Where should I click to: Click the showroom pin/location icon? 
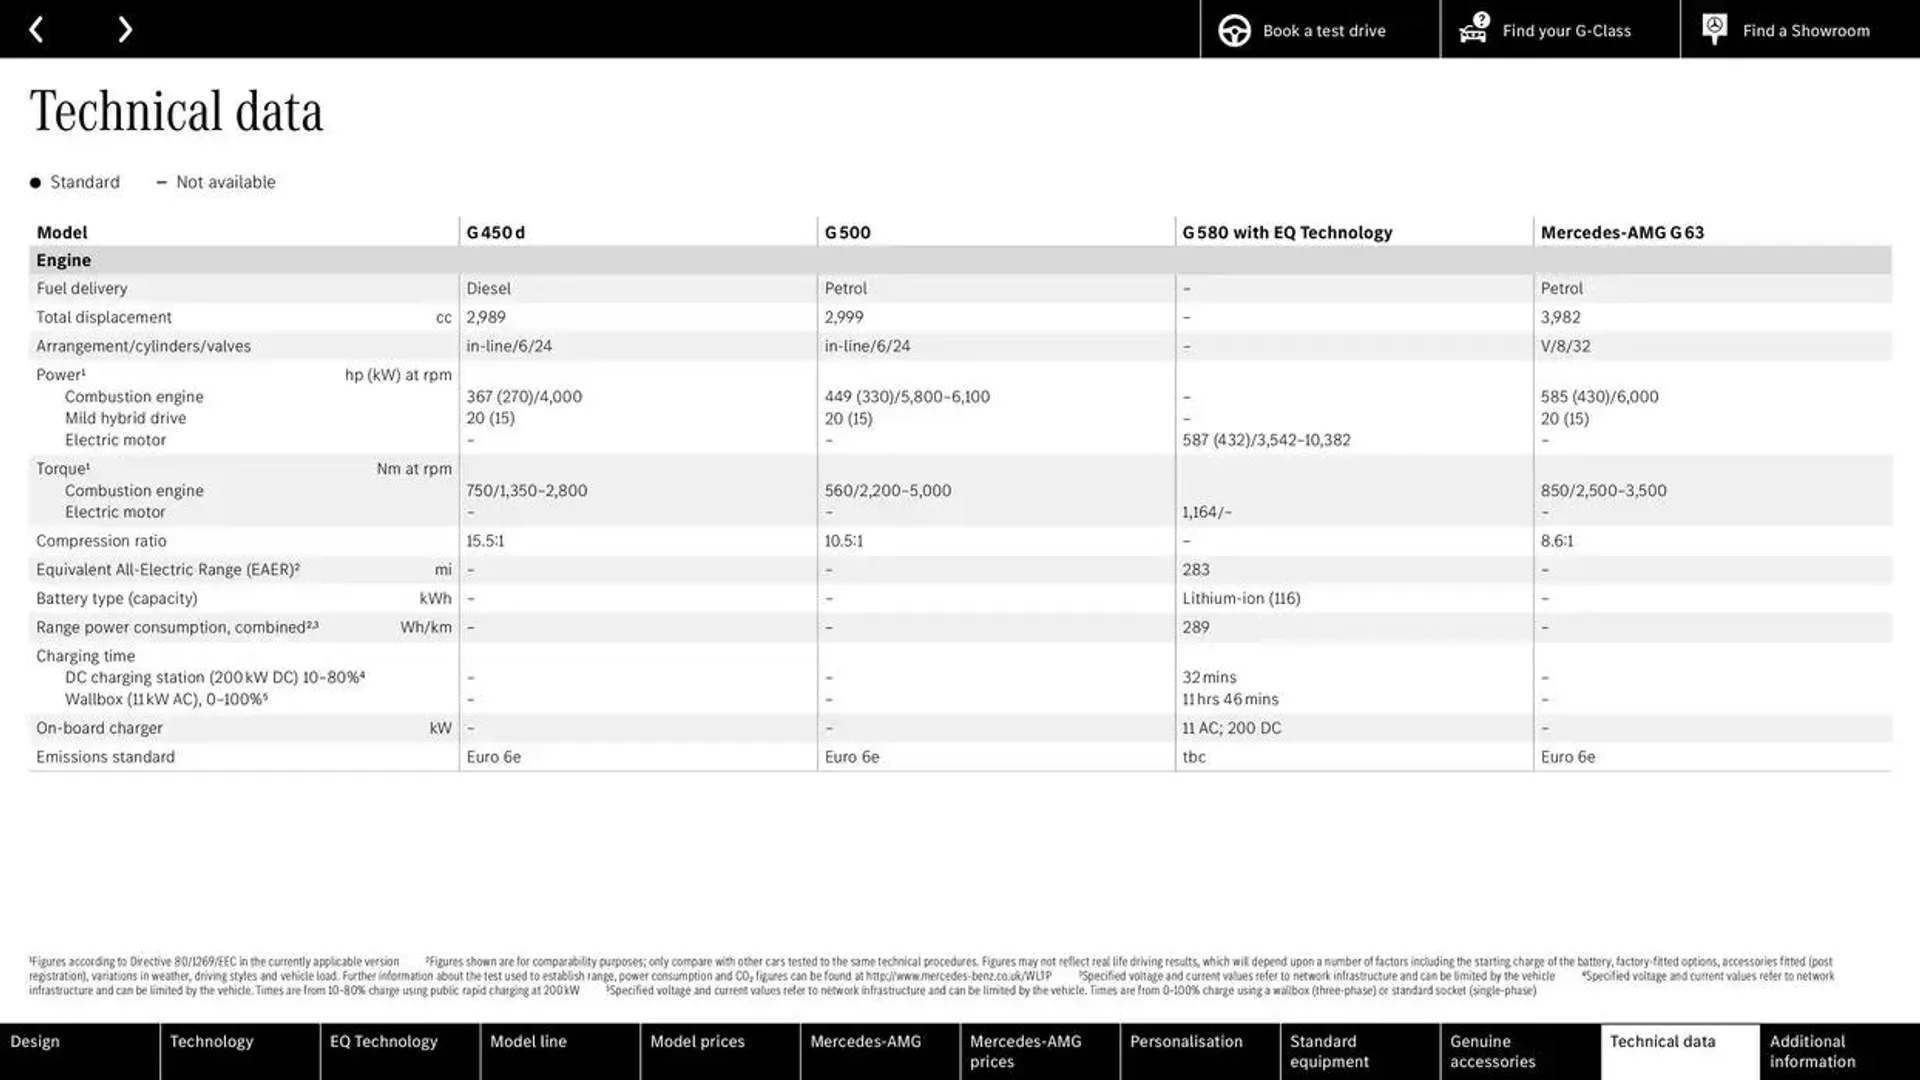click(x=1714, y=29)
